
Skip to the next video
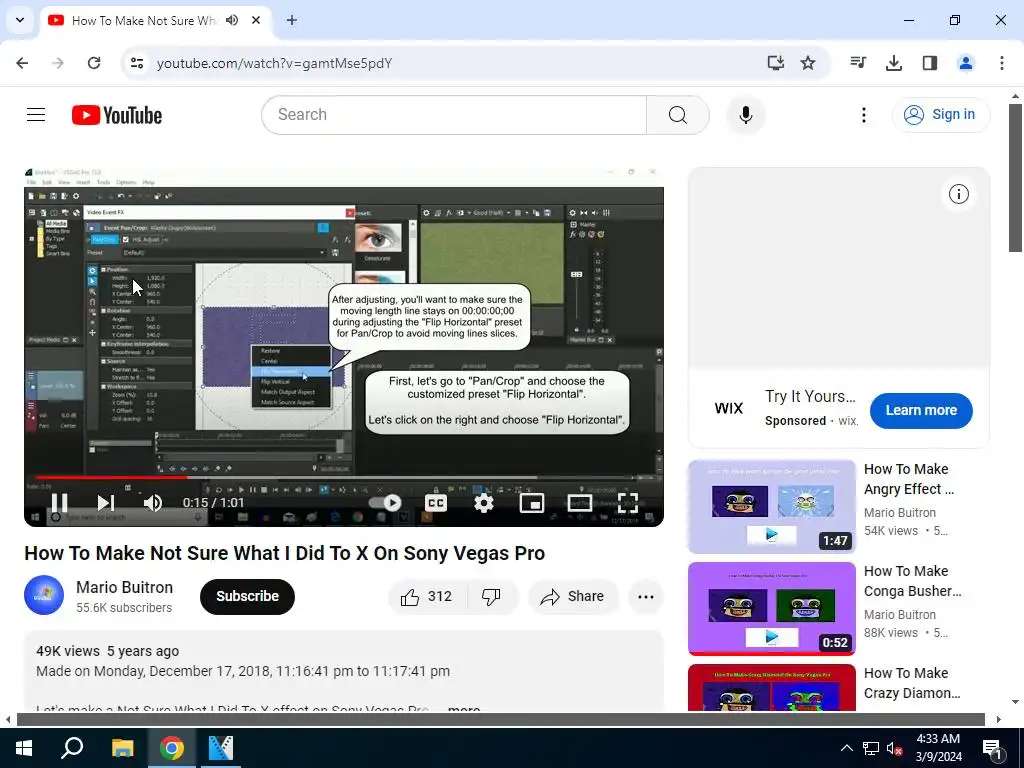pyautogui.click(x=106, y=502)
